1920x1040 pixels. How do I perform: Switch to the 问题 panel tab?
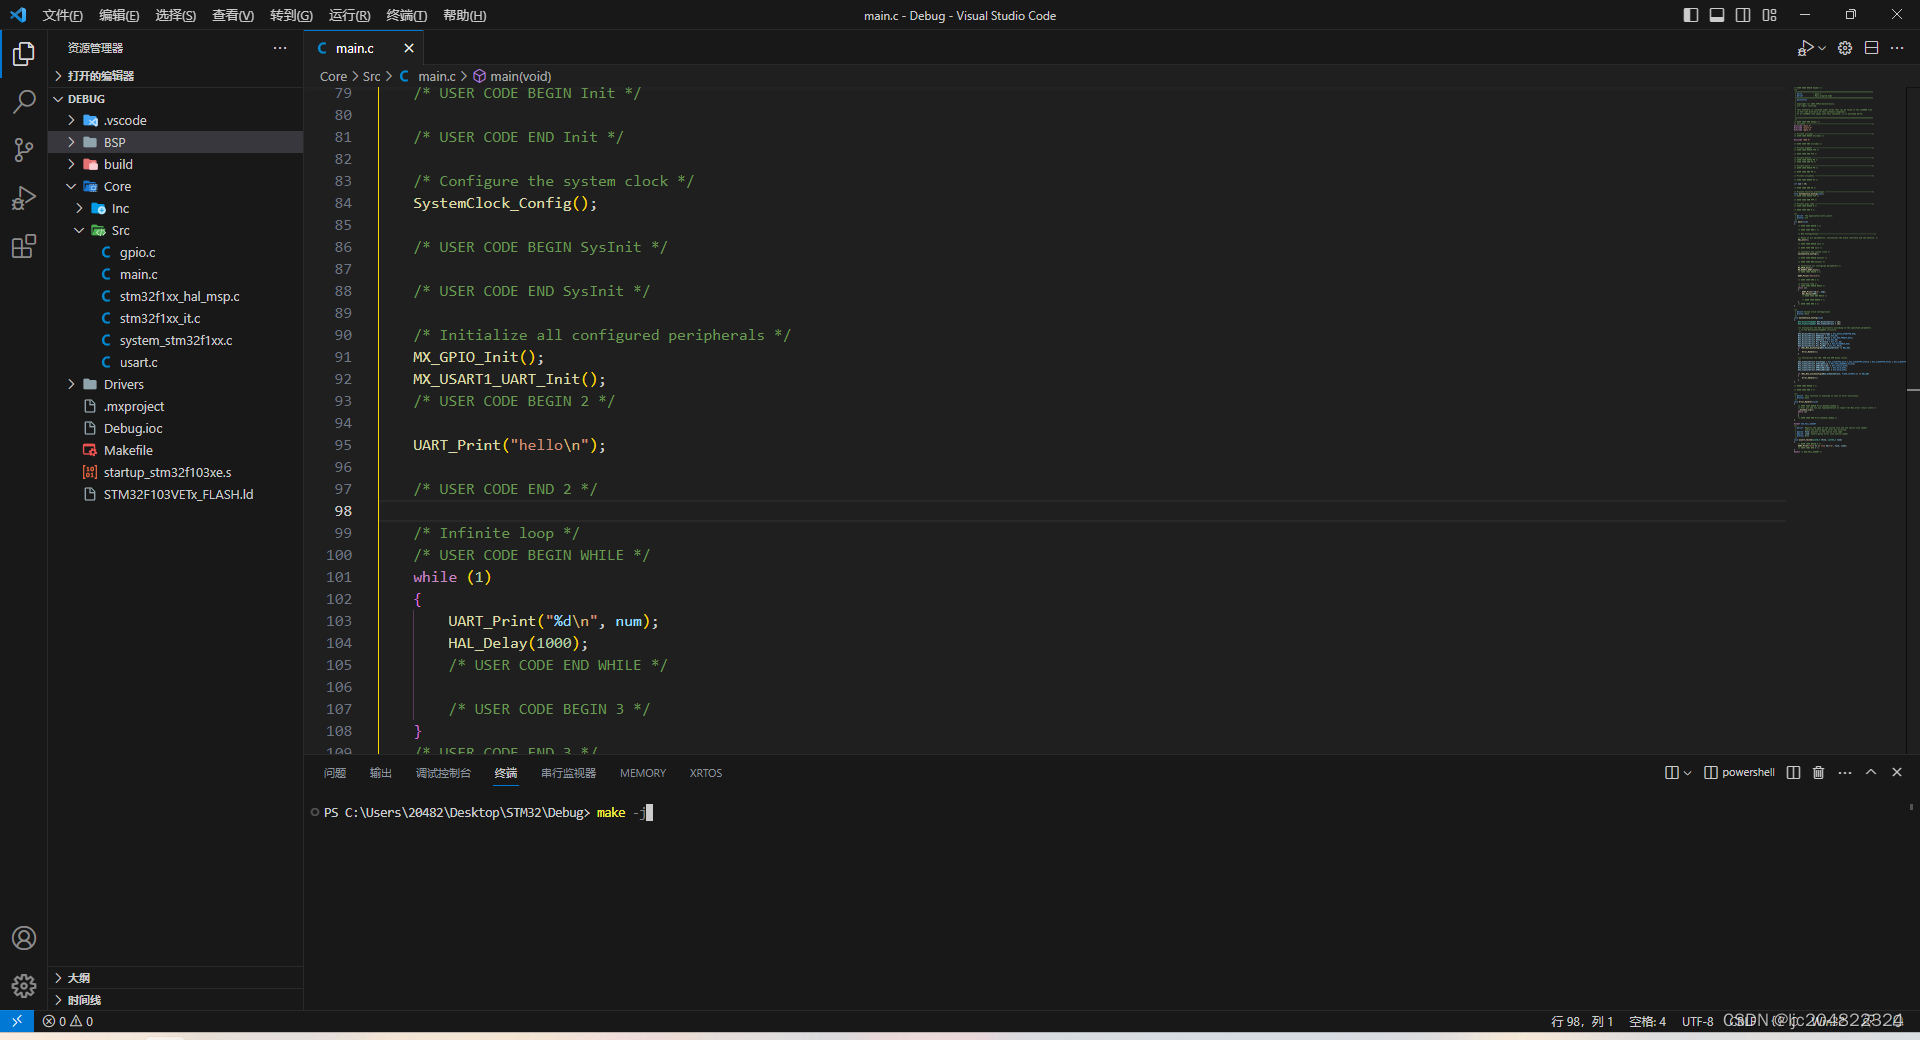pyautogui.click(x=335, y=773)
